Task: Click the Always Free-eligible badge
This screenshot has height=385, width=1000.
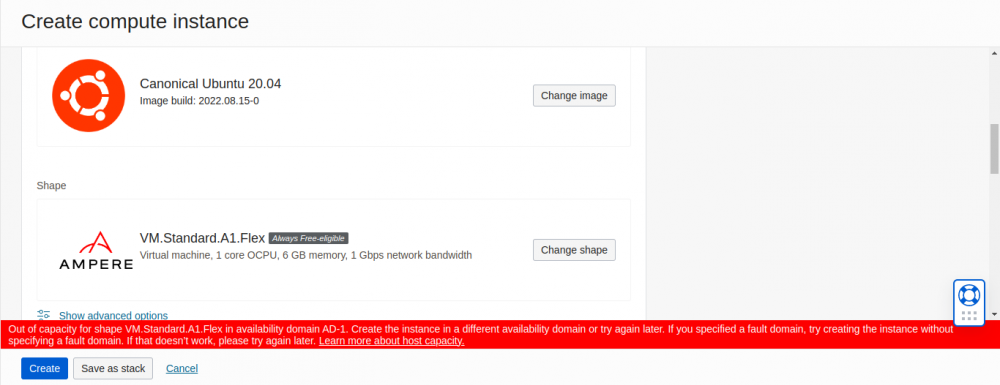Action: point(309,238)
